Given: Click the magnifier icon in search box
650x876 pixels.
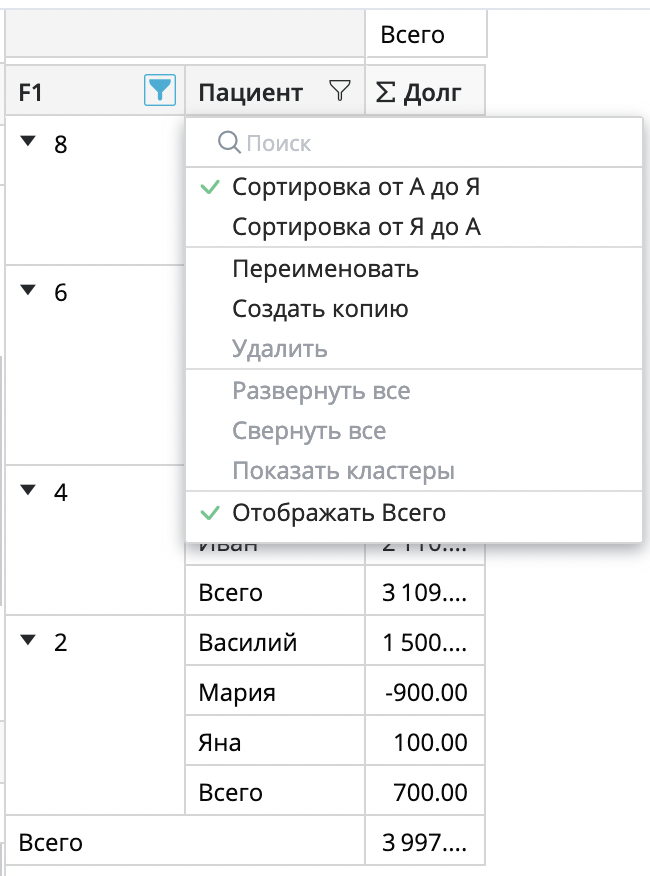Looking at the screenshot, I should (229, 143).
